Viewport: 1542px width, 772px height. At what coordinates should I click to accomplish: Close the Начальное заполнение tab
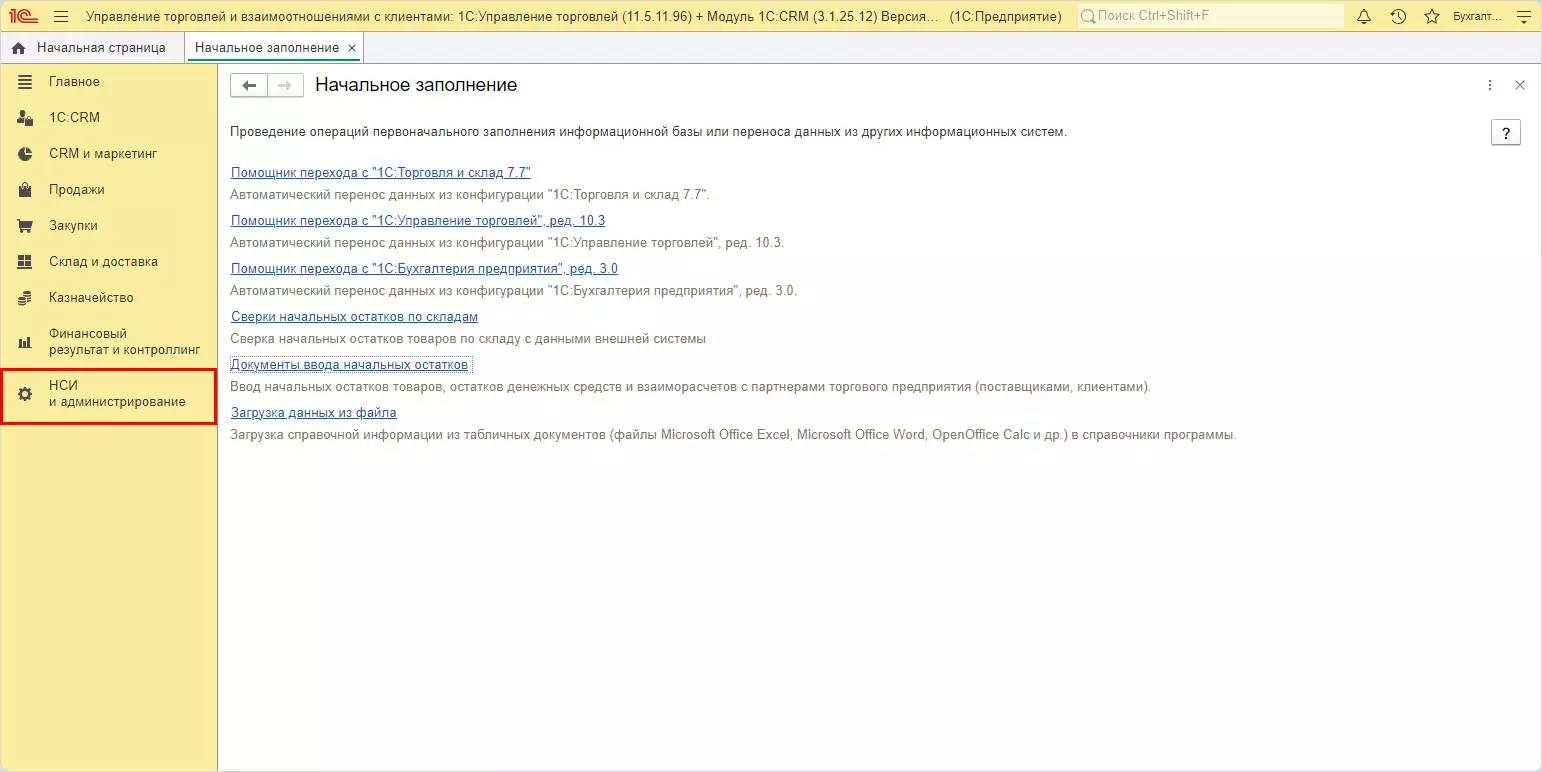351,48
